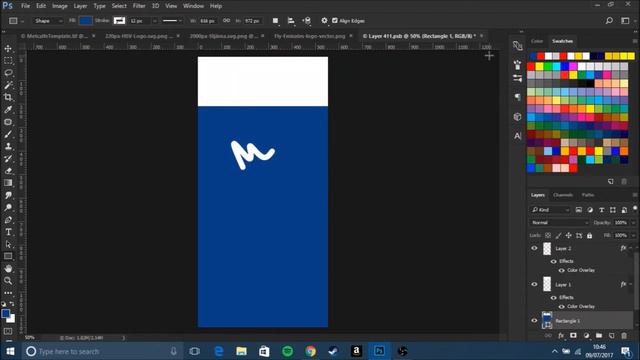Viewport: 640px width, 360px height.
Task: Click the link width and height icon
Action: (x=227, y=20)
